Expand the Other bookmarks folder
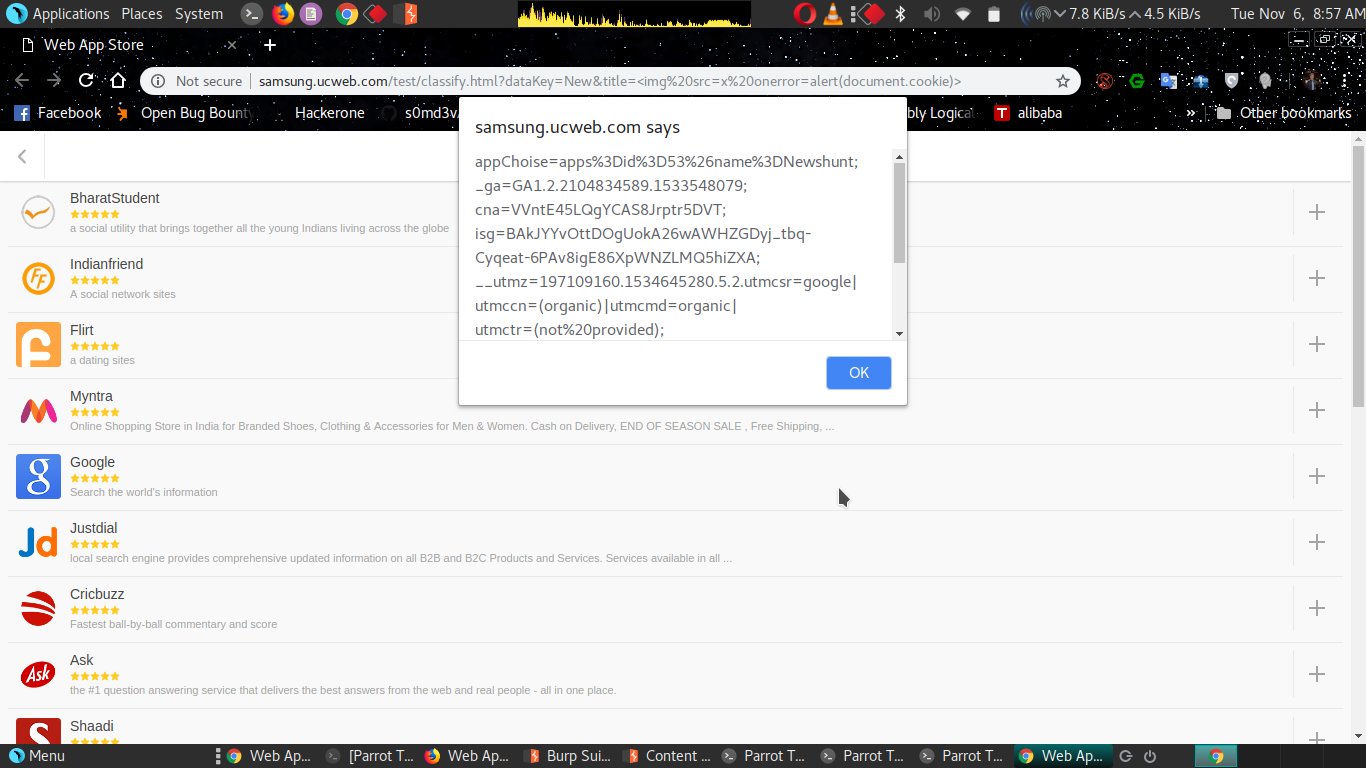This screenshot has height=768, width=1366. tap(1284, 113)
